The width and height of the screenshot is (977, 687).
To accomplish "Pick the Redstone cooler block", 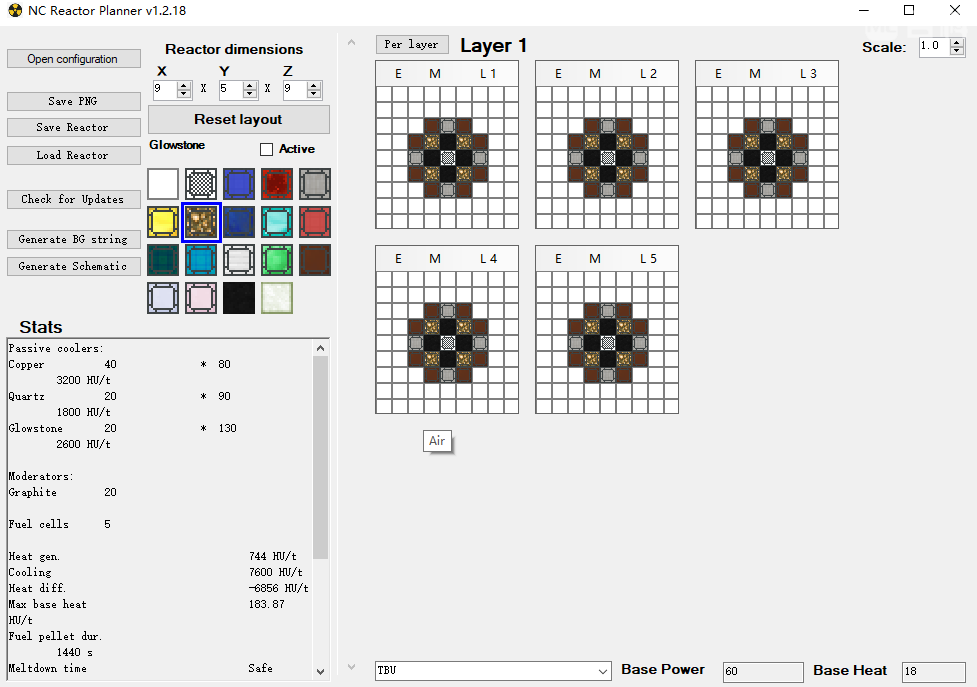I will coord(277,184).
